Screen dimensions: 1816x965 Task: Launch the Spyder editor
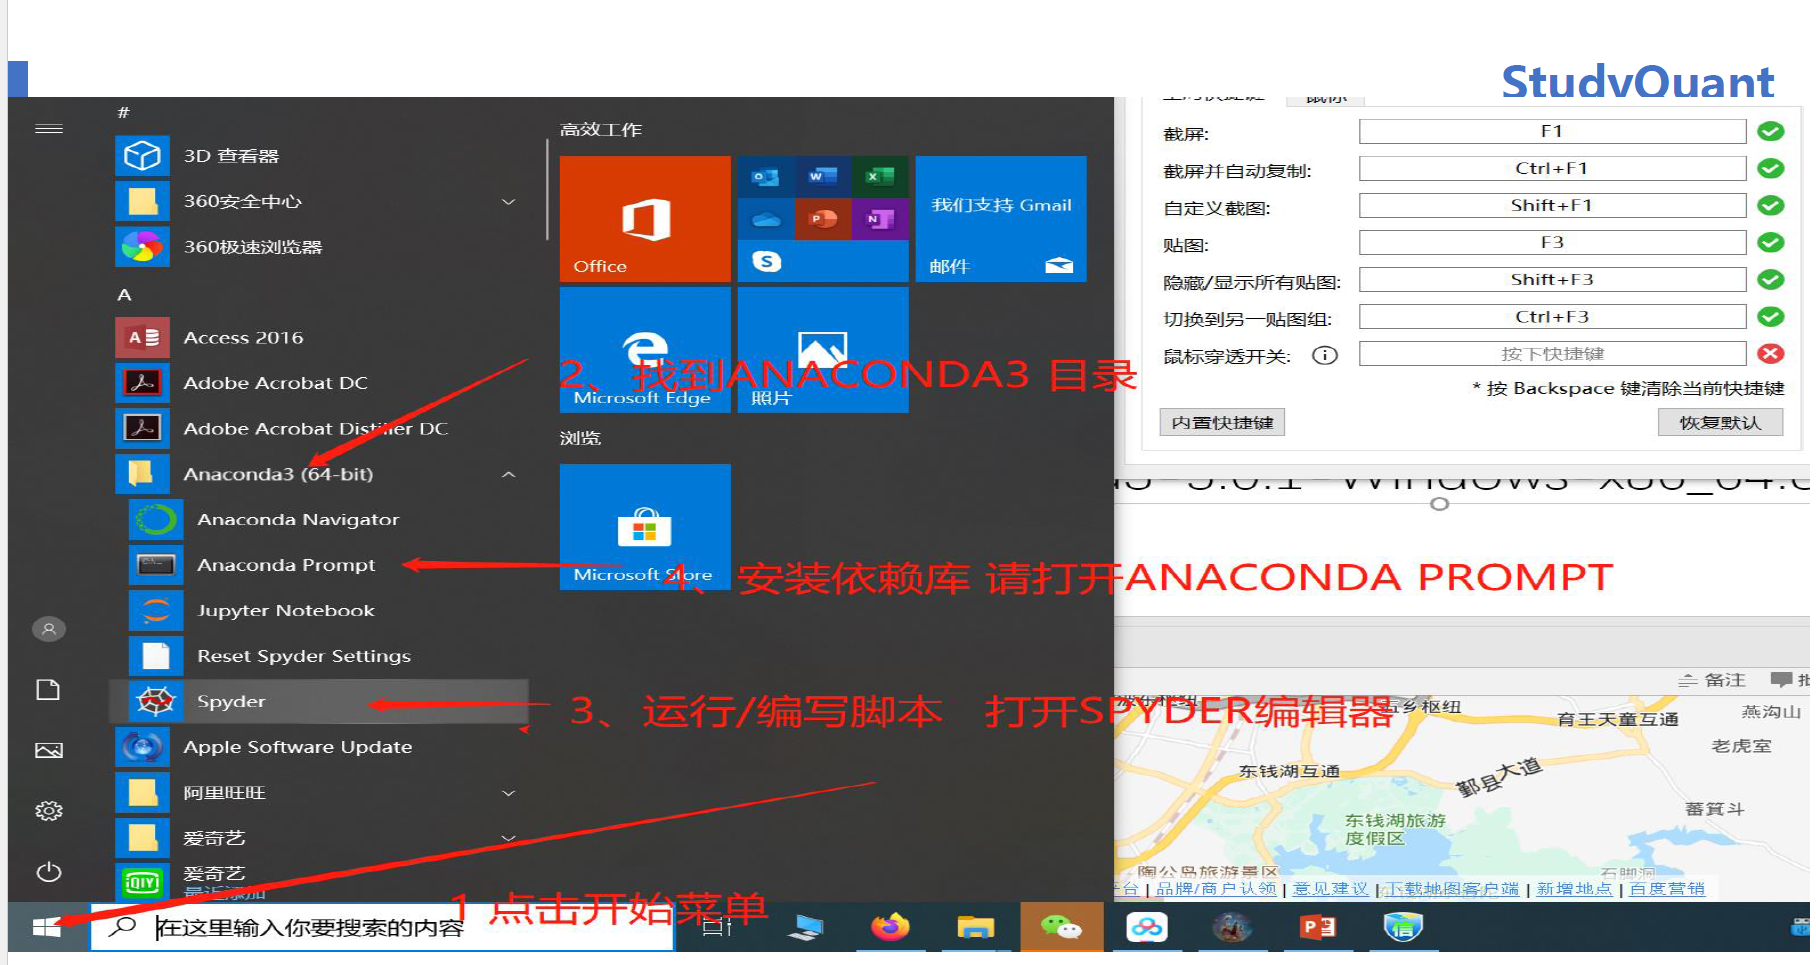pos(320,702)
